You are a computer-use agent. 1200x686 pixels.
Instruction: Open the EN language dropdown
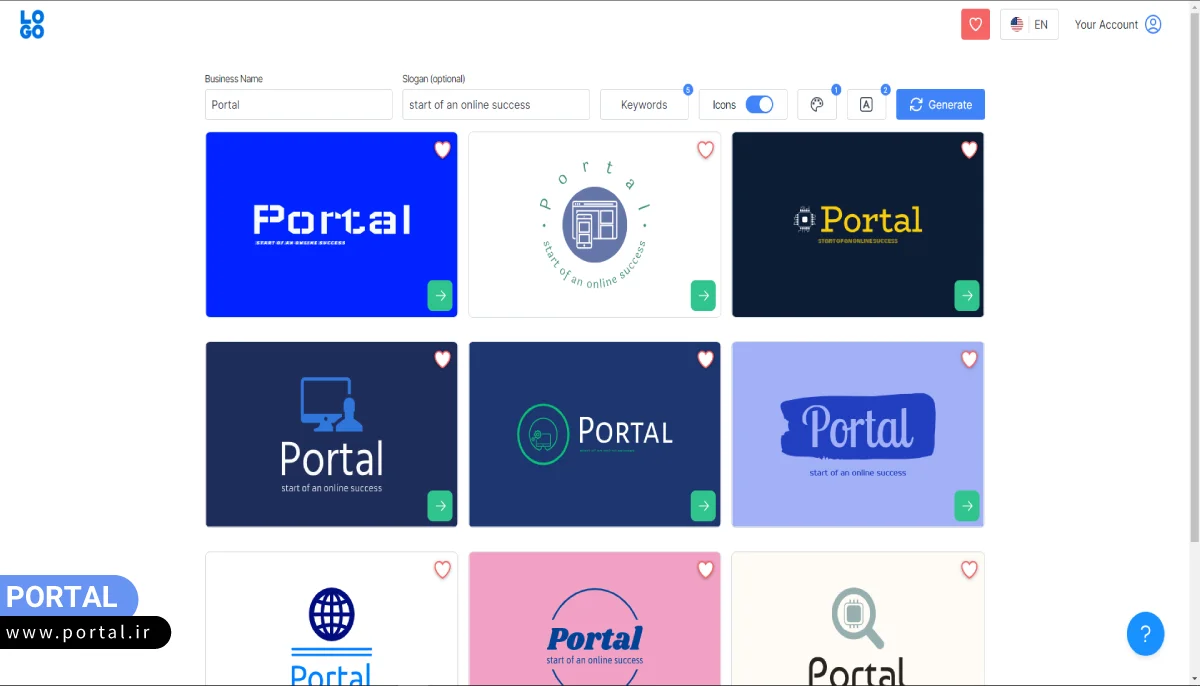[1029, 24]
